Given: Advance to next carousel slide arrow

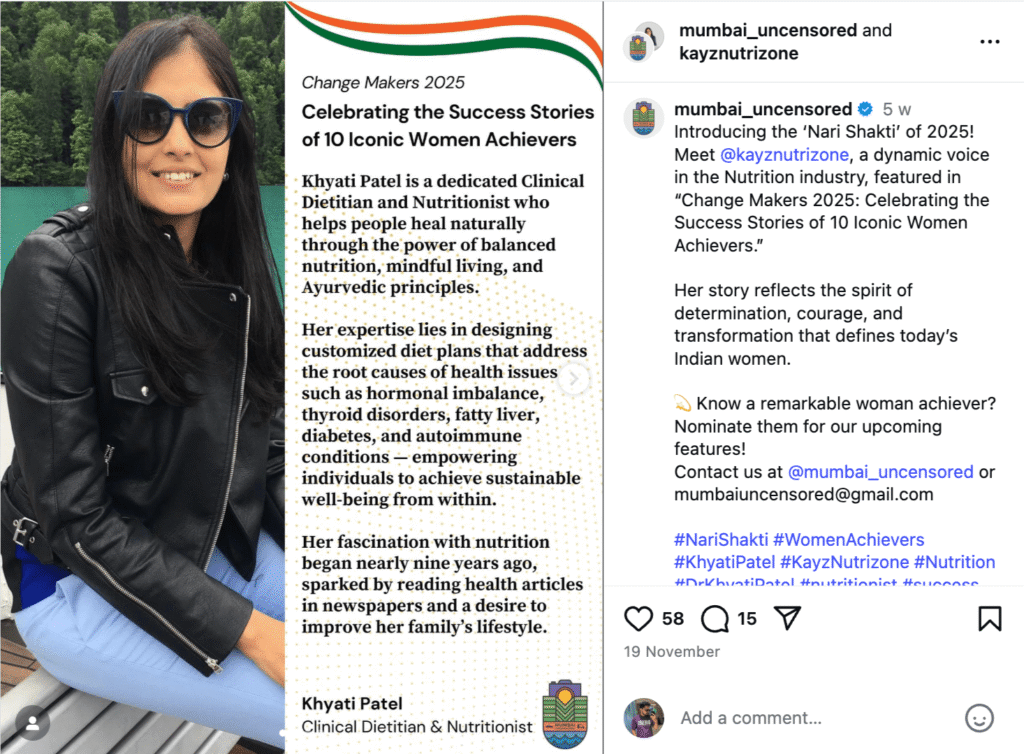Looking at the screenshot, I should [575, 379].
